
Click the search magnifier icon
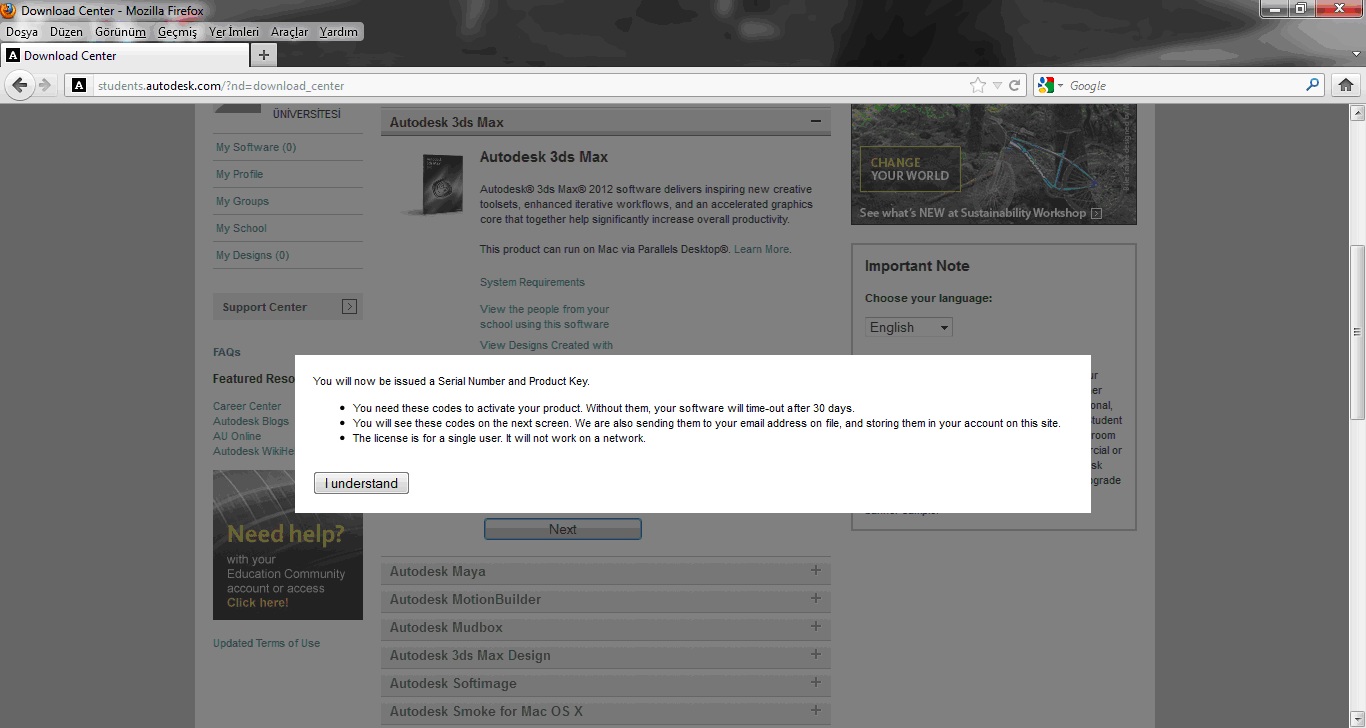(1313, 85)
